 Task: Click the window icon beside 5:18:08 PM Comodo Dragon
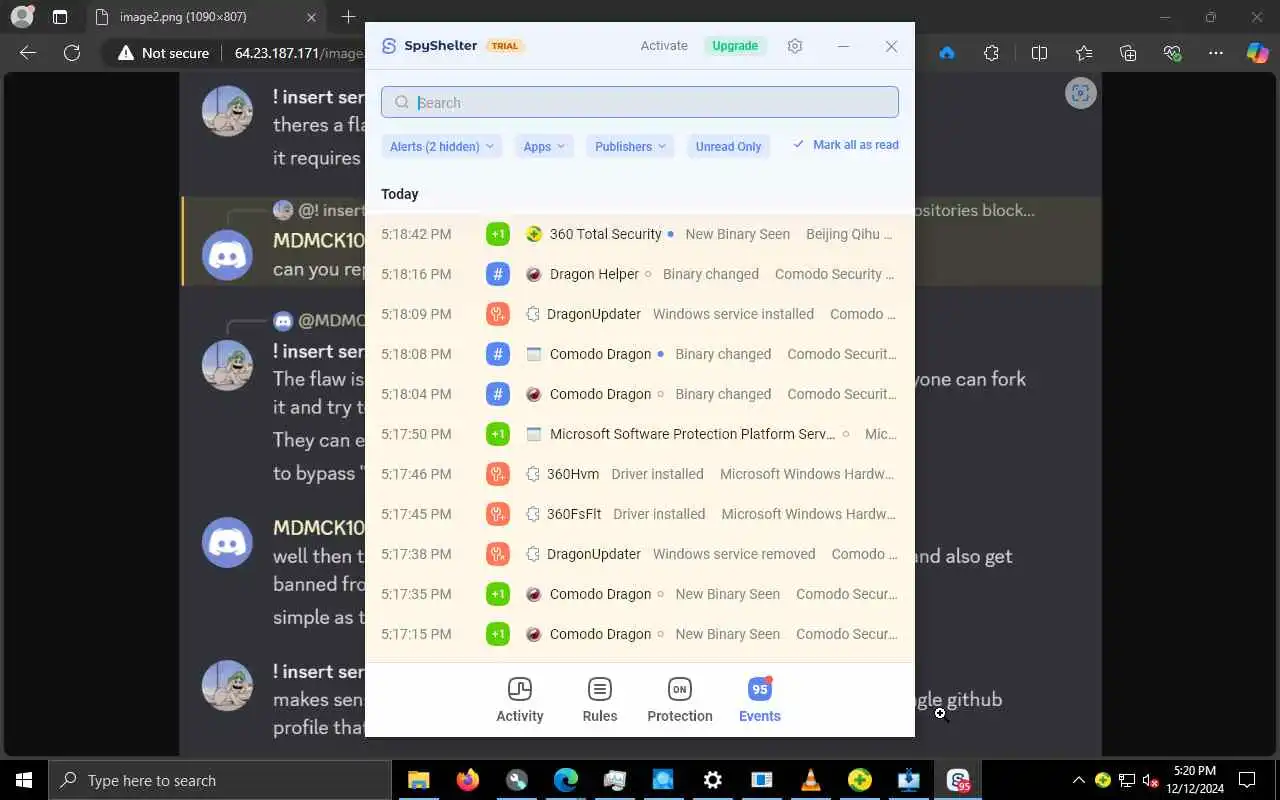534,354
